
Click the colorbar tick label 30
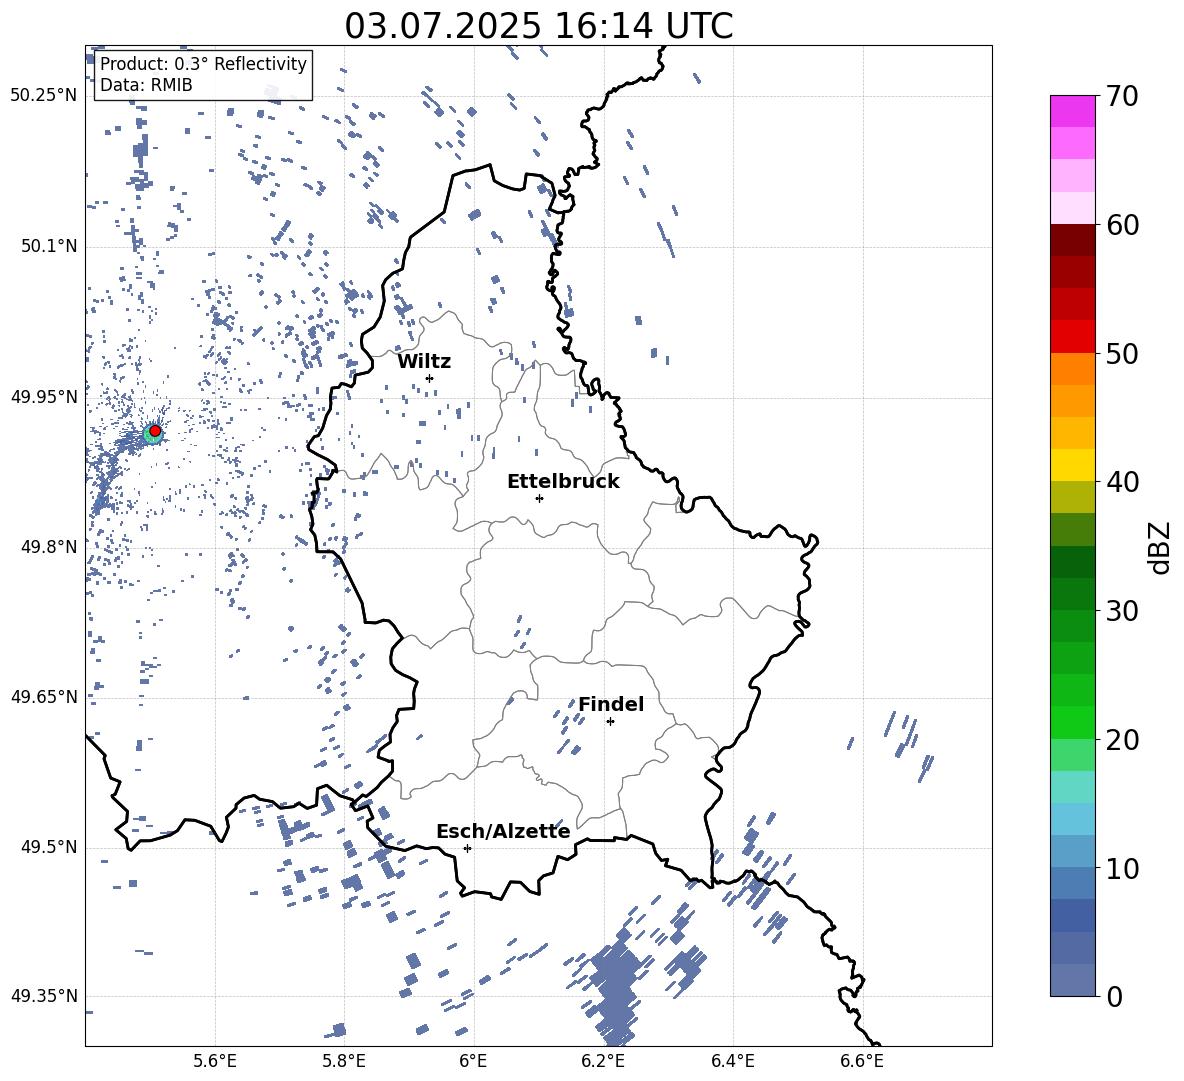pyautogui.click(x=1122, y=611)
